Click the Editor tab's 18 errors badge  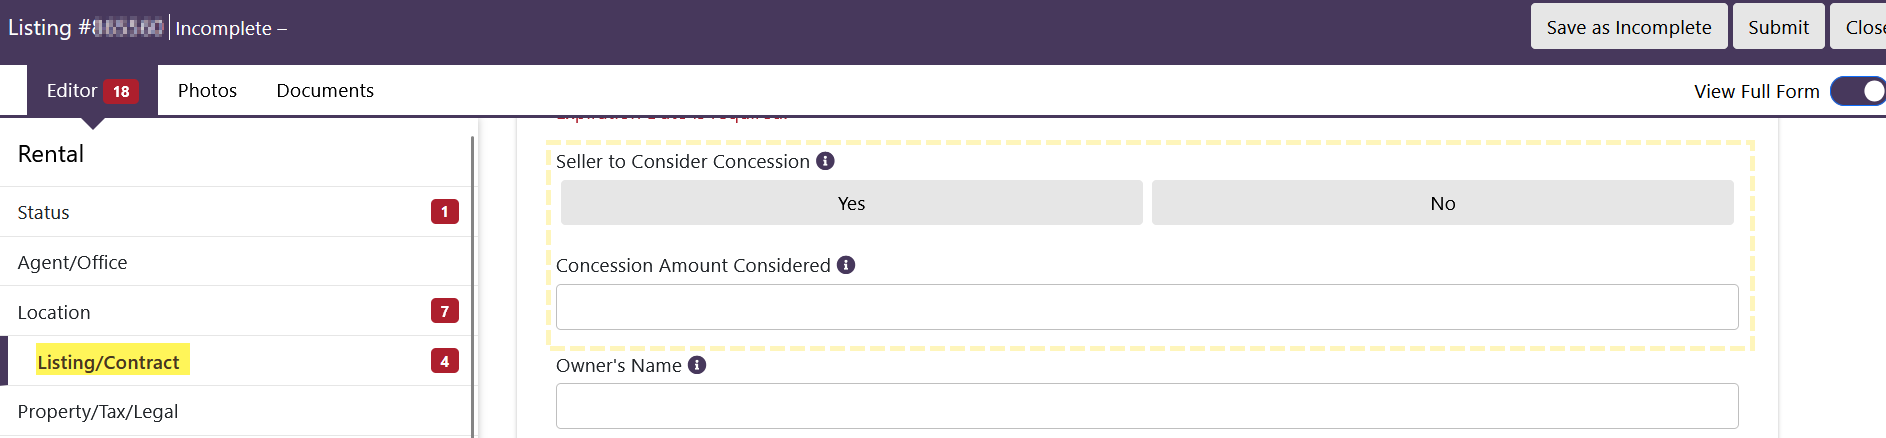121,91
